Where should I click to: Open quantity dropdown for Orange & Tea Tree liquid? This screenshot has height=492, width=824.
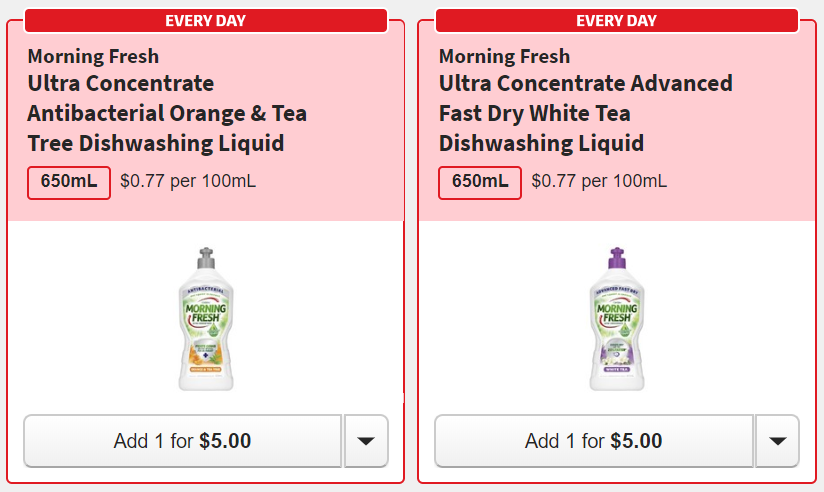[x=366, y=441]
